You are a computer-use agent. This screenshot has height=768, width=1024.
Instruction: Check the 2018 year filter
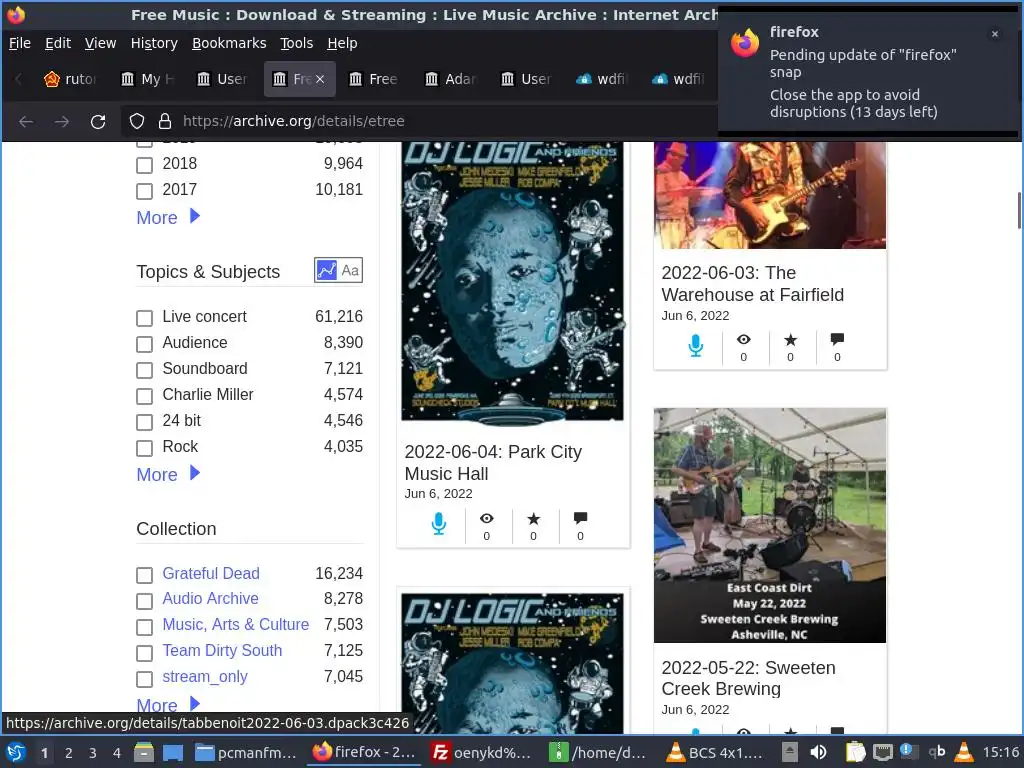tap(144, 165)
